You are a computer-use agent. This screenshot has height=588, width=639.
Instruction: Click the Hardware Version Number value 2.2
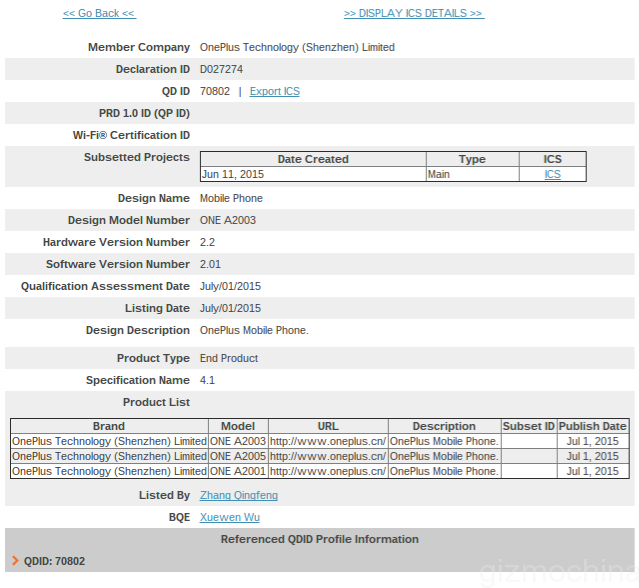pos(207,242)
